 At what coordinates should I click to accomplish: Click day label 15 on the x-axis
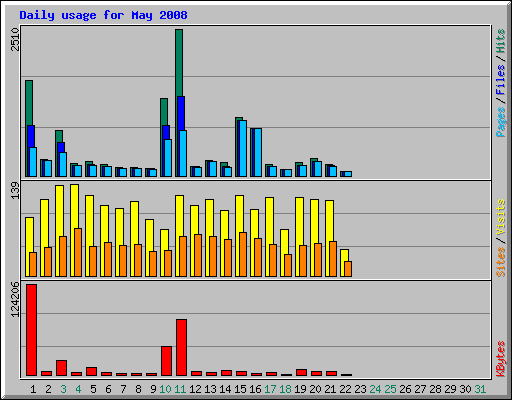[240, 389]
